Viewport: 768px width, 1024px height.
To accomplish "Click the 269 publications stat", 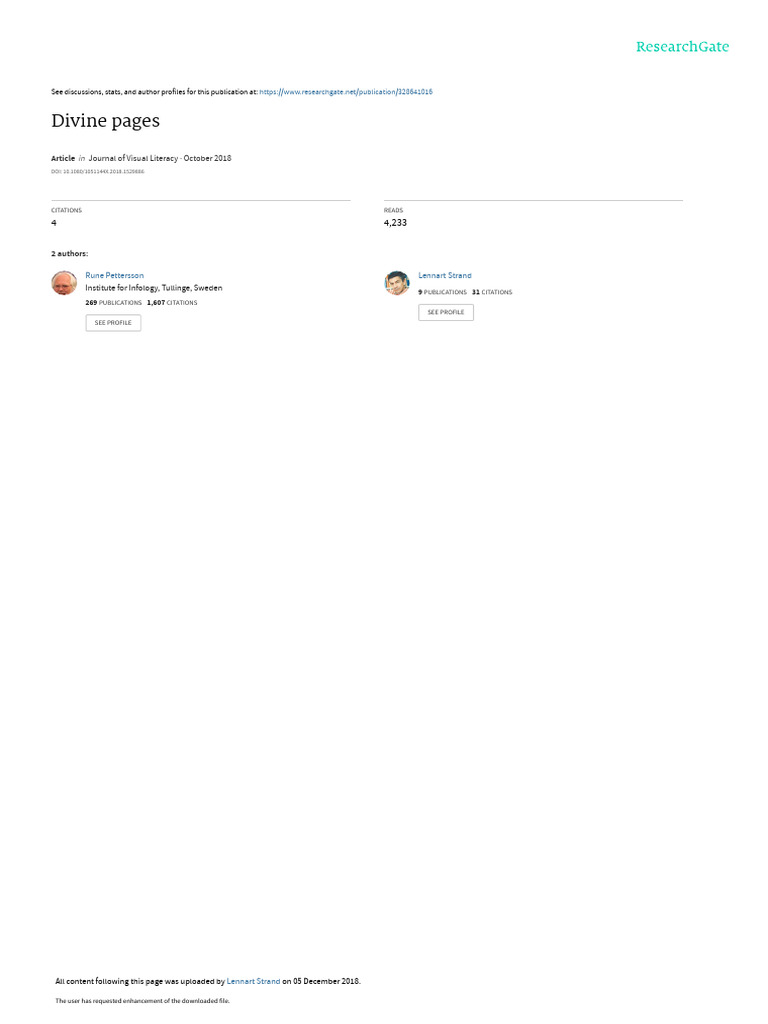I will (x=114, y=303).
